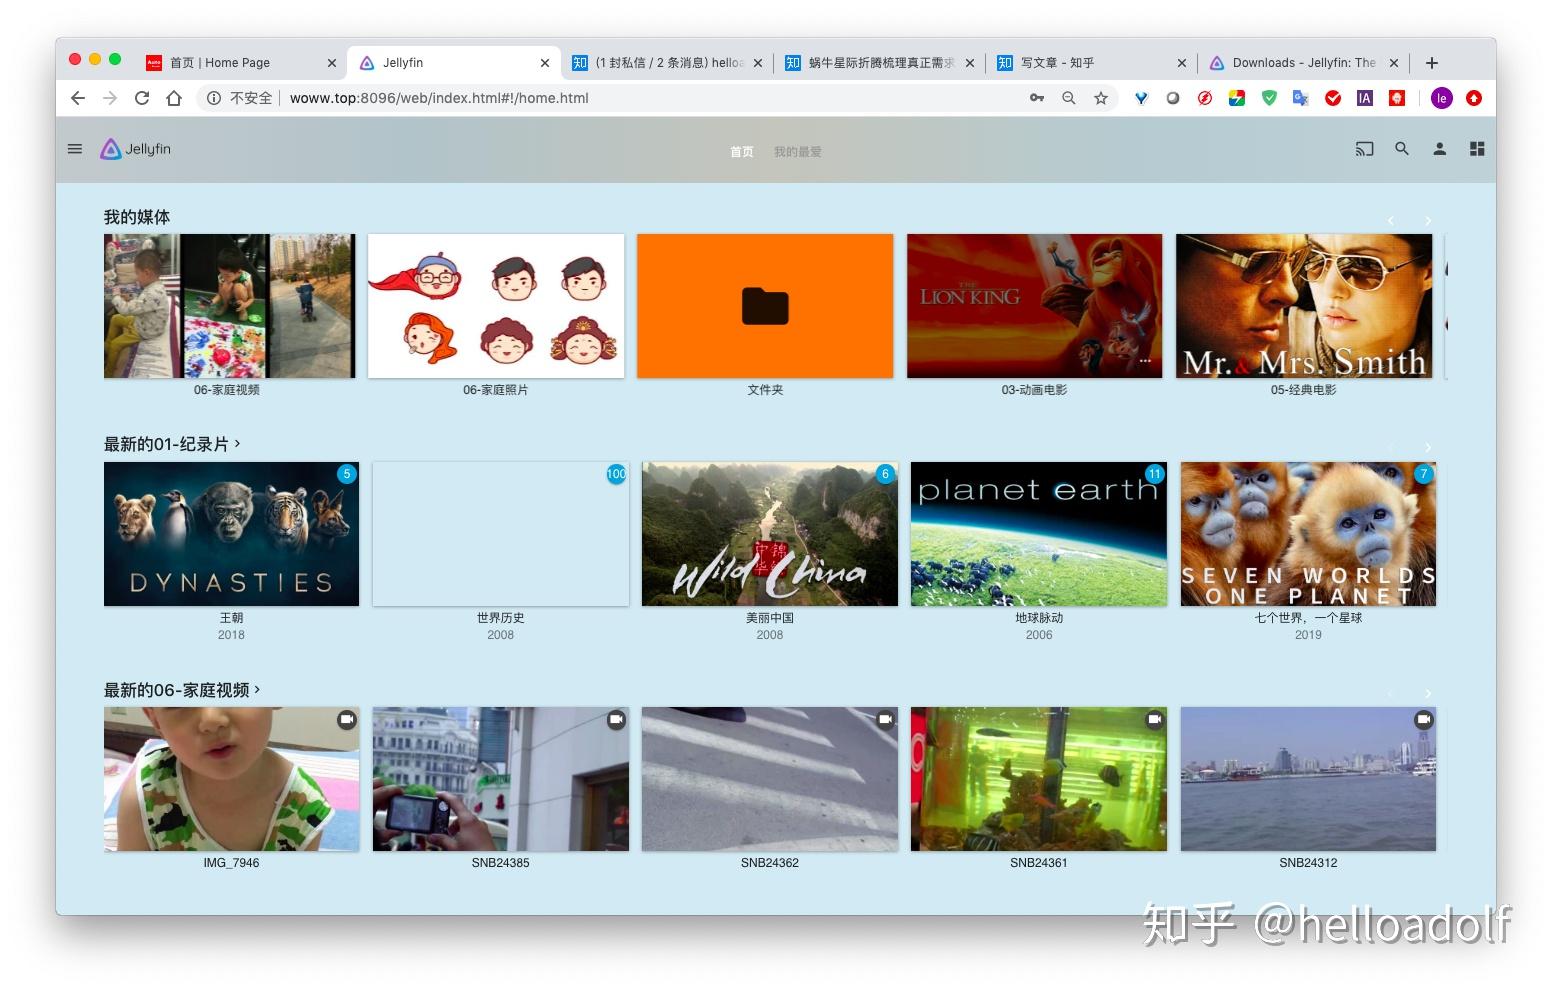Open the user profile icon

click(x=1440, y=149)
